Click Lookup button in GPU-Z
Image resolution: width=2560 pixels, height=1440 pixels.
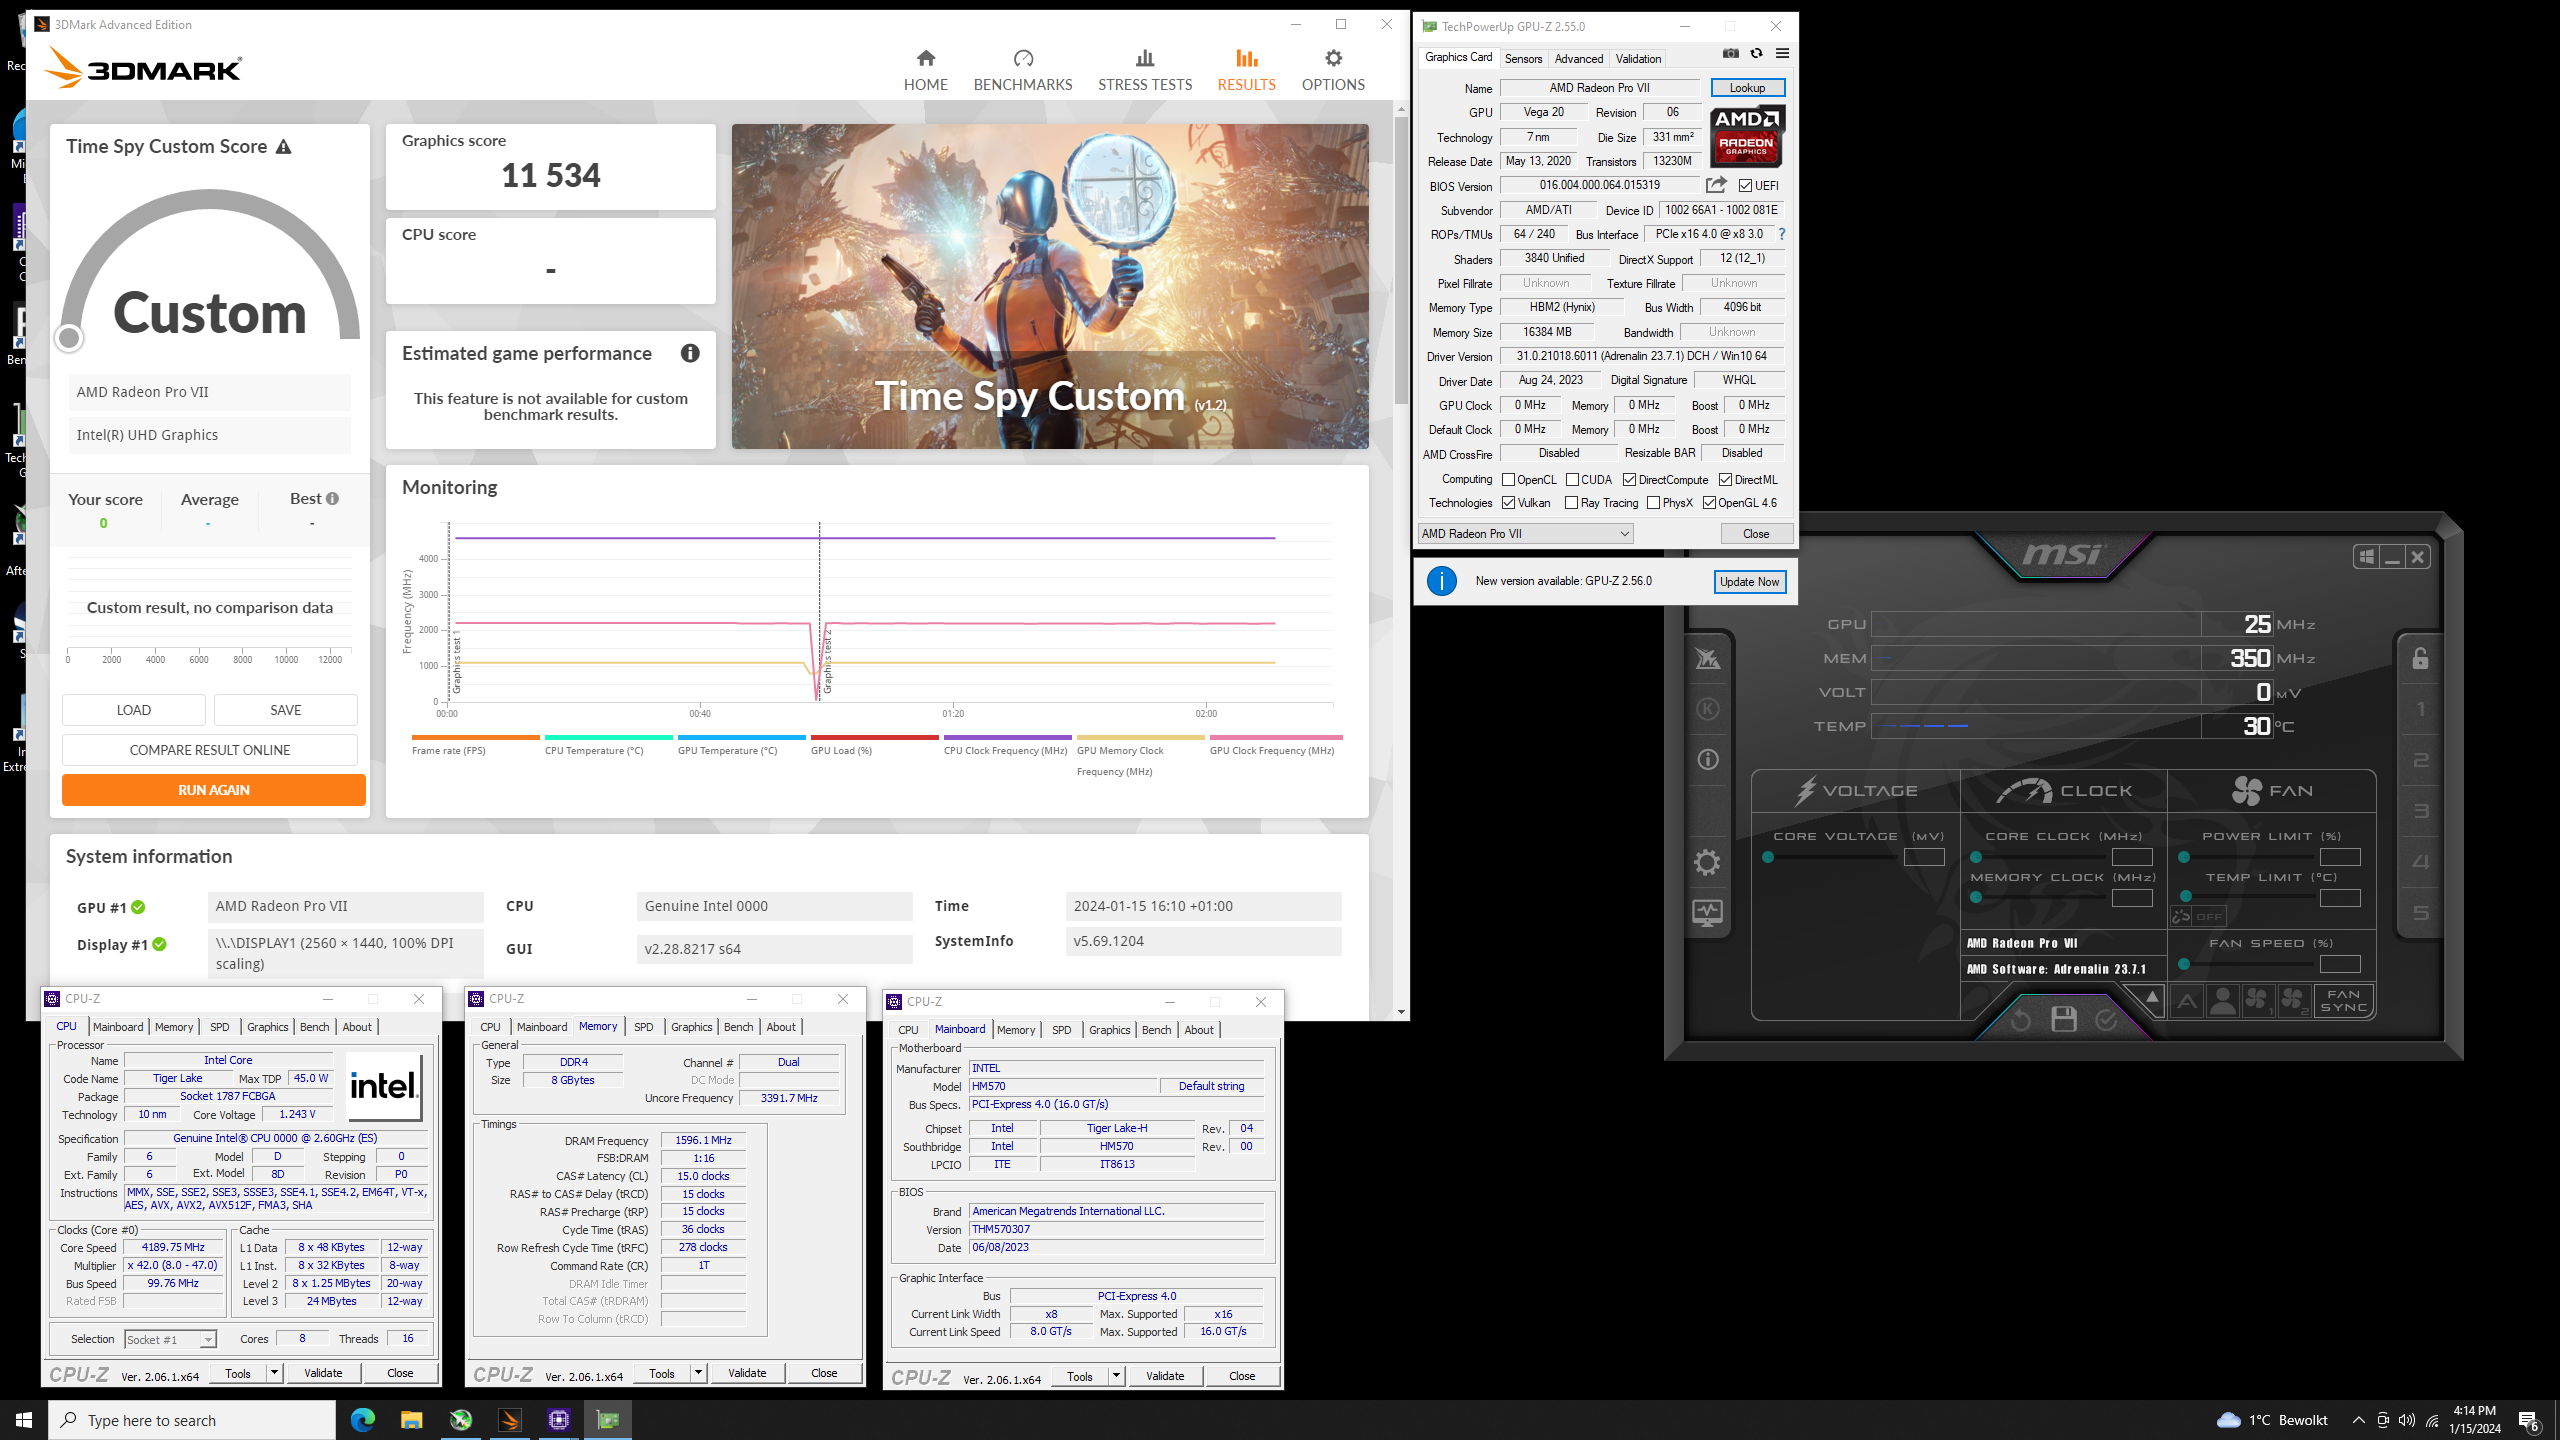1747,88
